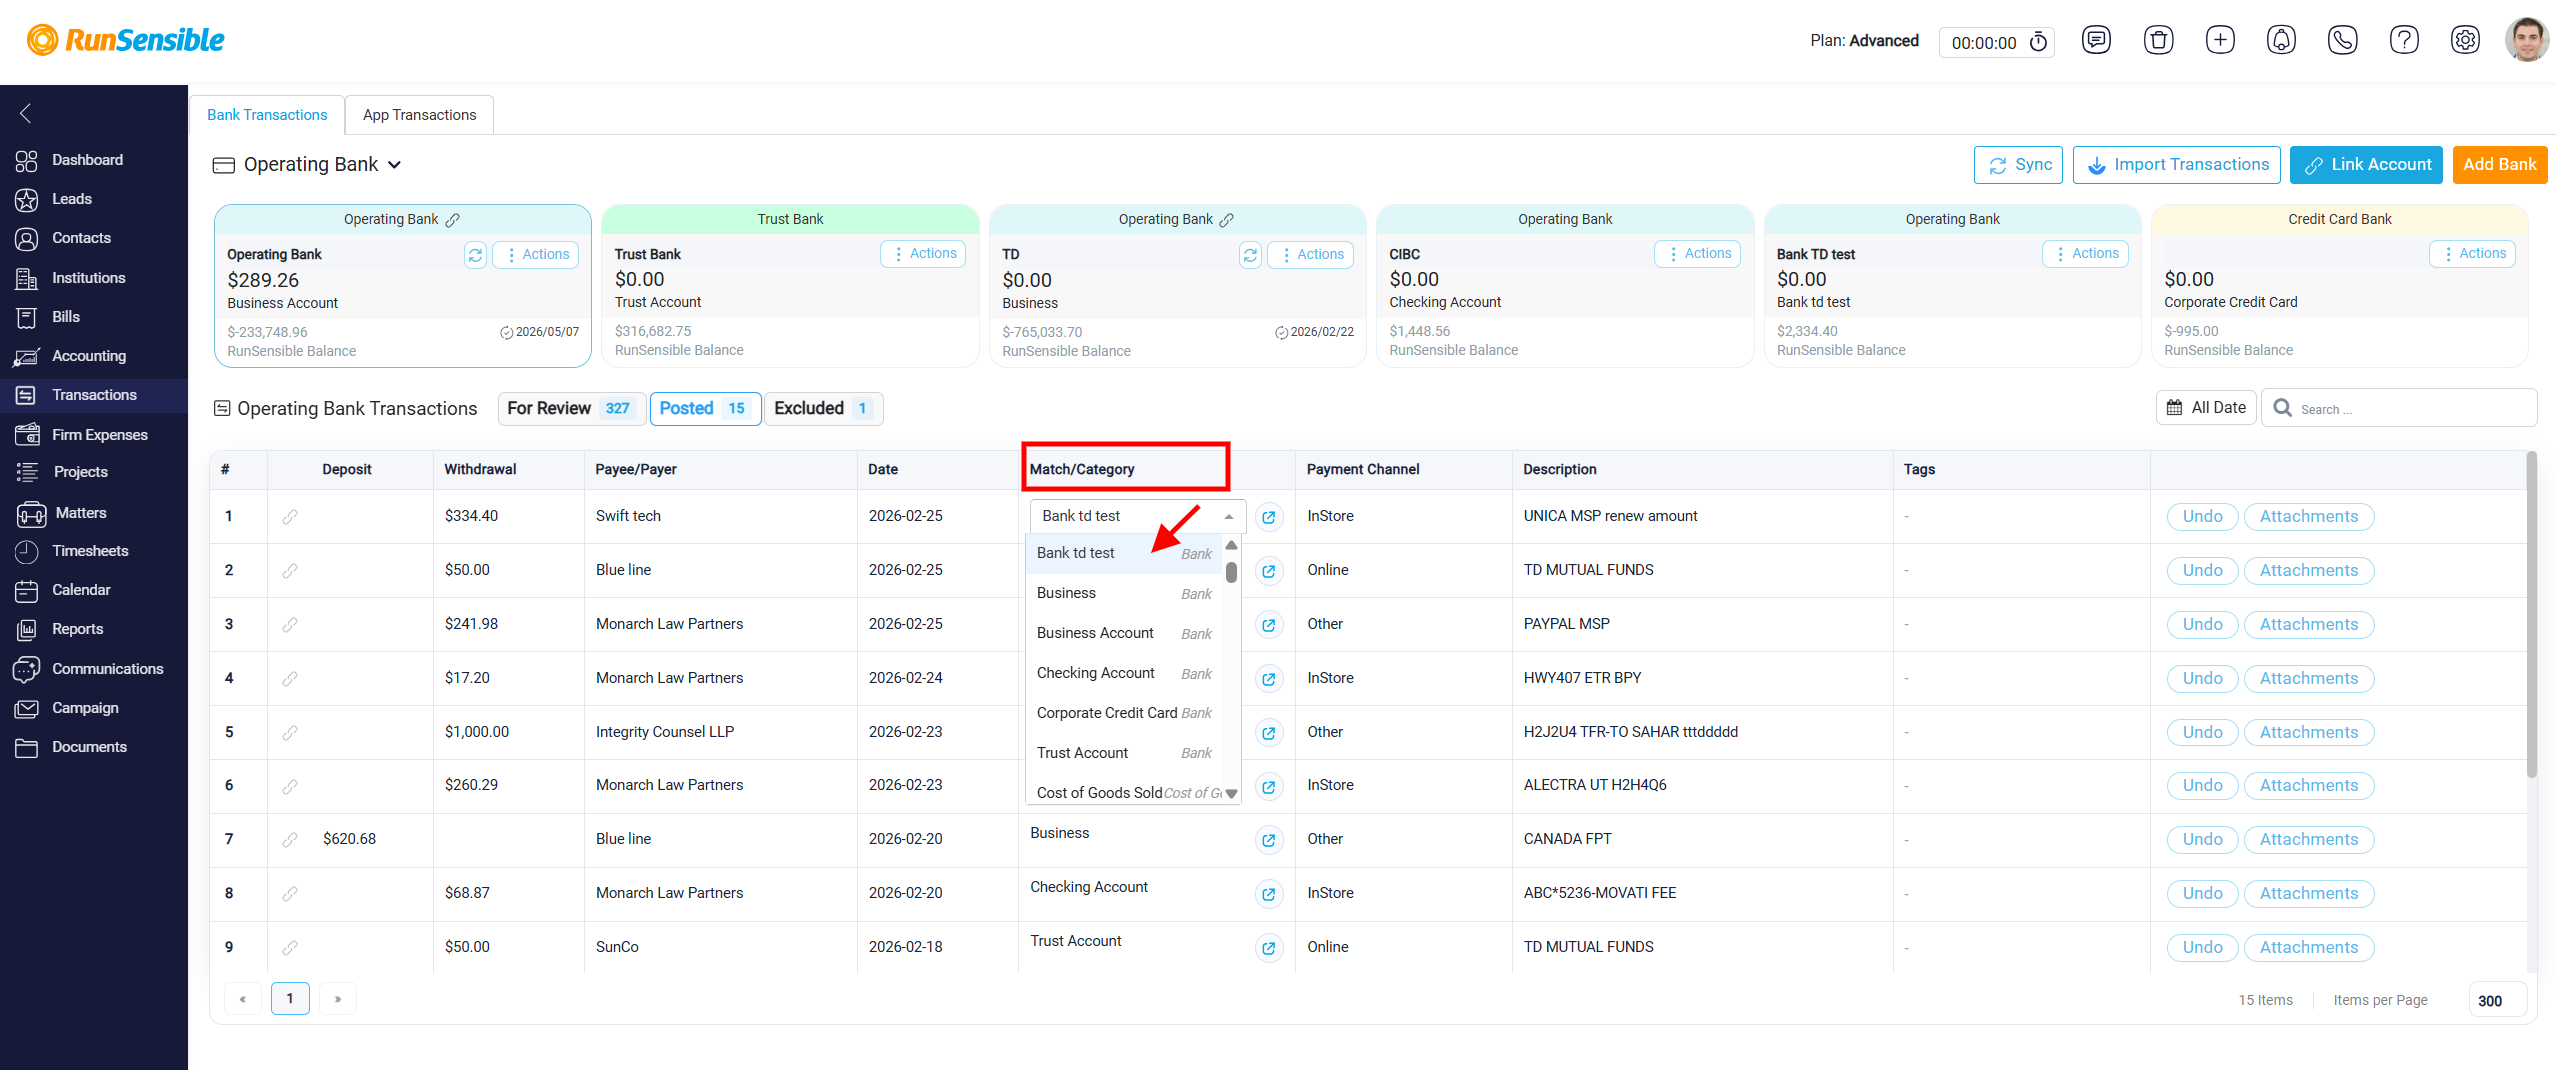Click the trash bin icon in header

tap(2158, 40)
